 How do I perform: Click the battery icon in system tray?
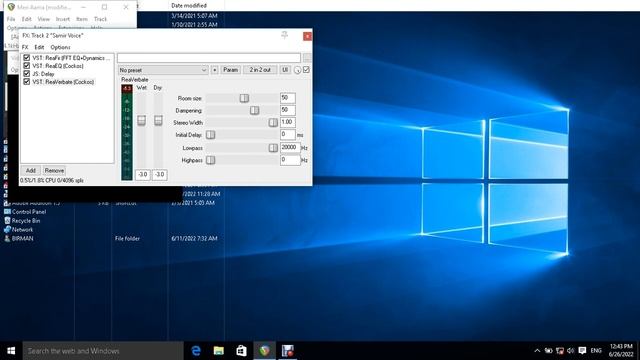click(x=549, y=351)
